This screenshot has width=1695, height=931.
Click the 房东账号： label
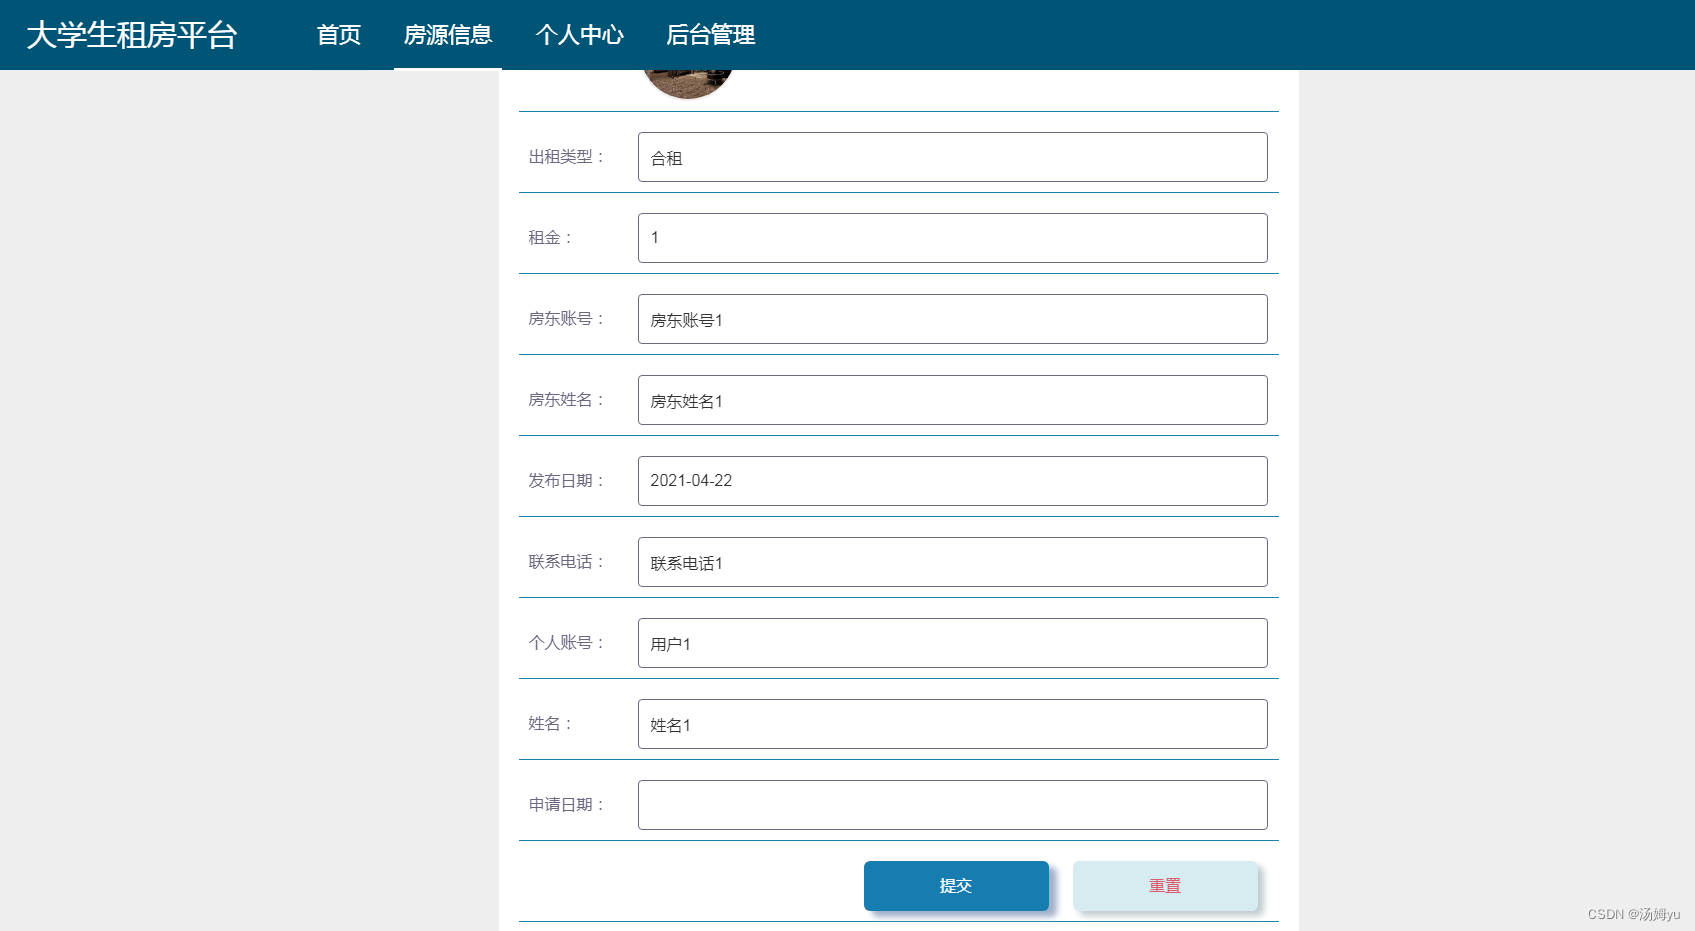[x=567, y=319]
